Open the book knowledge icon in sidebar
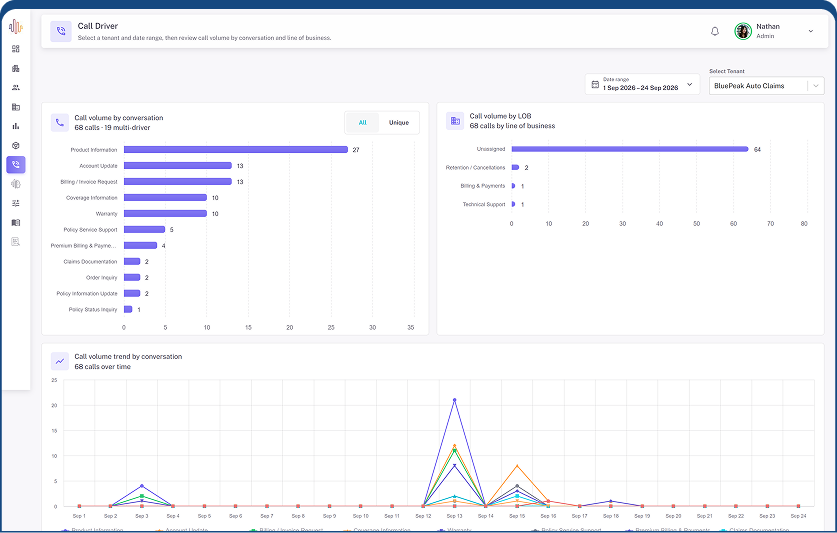 click(15, 222)
